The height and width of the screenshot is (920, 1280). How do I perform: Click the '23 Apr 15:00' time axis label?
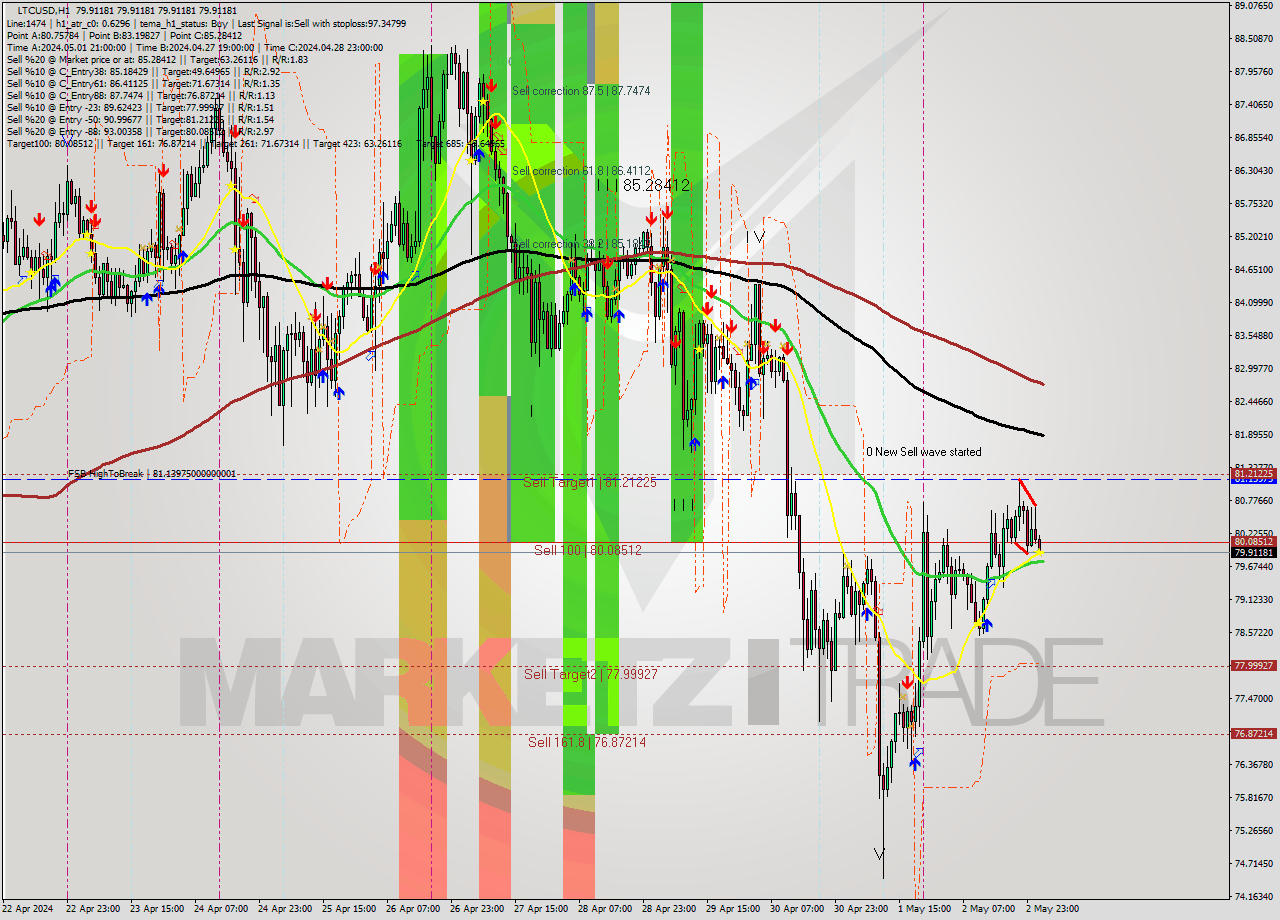159,909
